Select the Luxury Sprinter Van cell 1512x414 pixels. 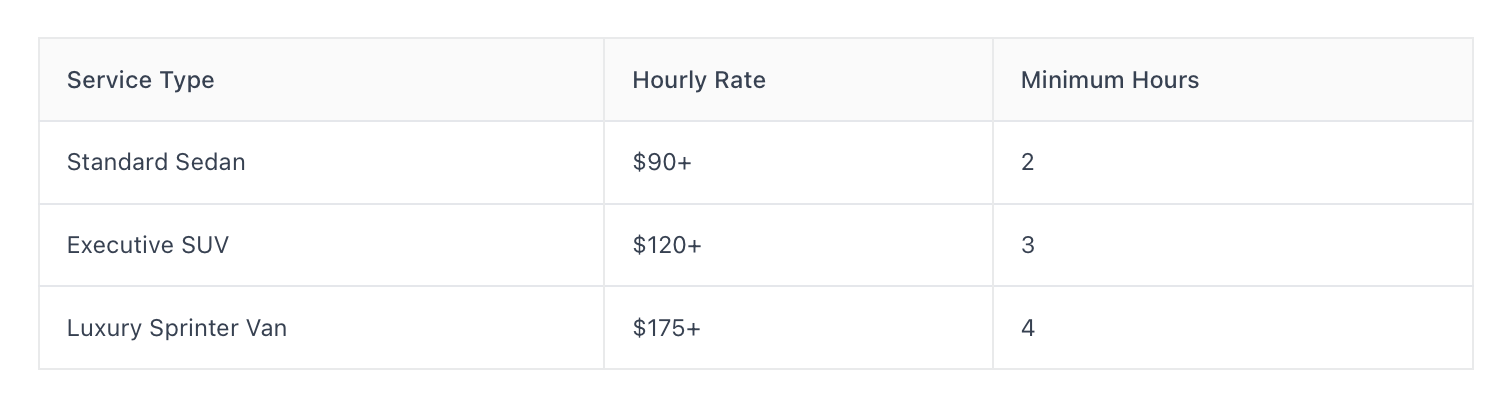(x=321, y=327)
